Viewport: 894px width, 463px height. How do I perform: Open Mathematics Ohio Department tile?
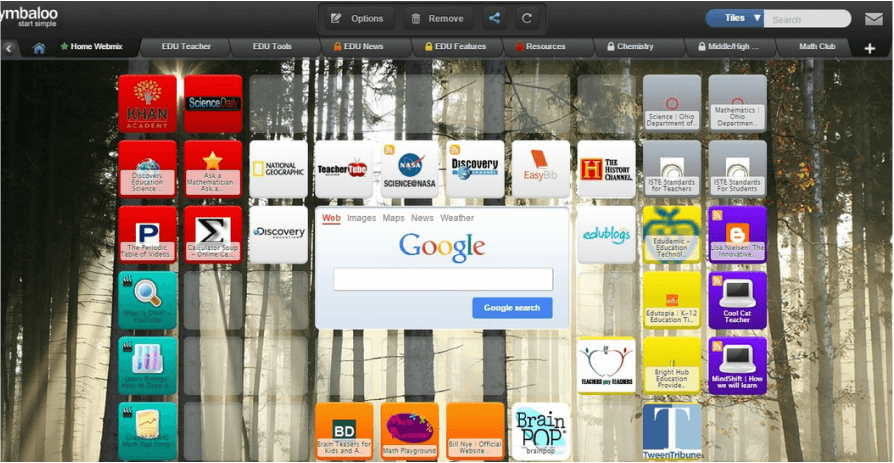click(737, 104)
